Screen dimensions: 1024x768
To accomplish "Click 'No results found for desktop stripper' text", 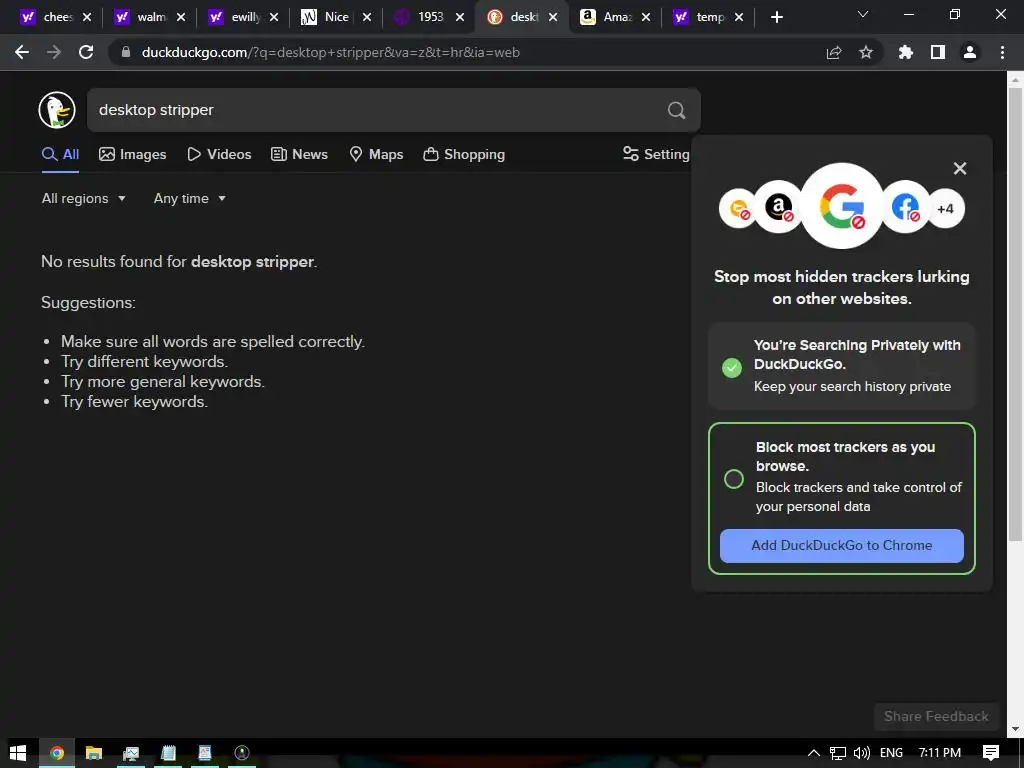I will click(x=179, y=261).
